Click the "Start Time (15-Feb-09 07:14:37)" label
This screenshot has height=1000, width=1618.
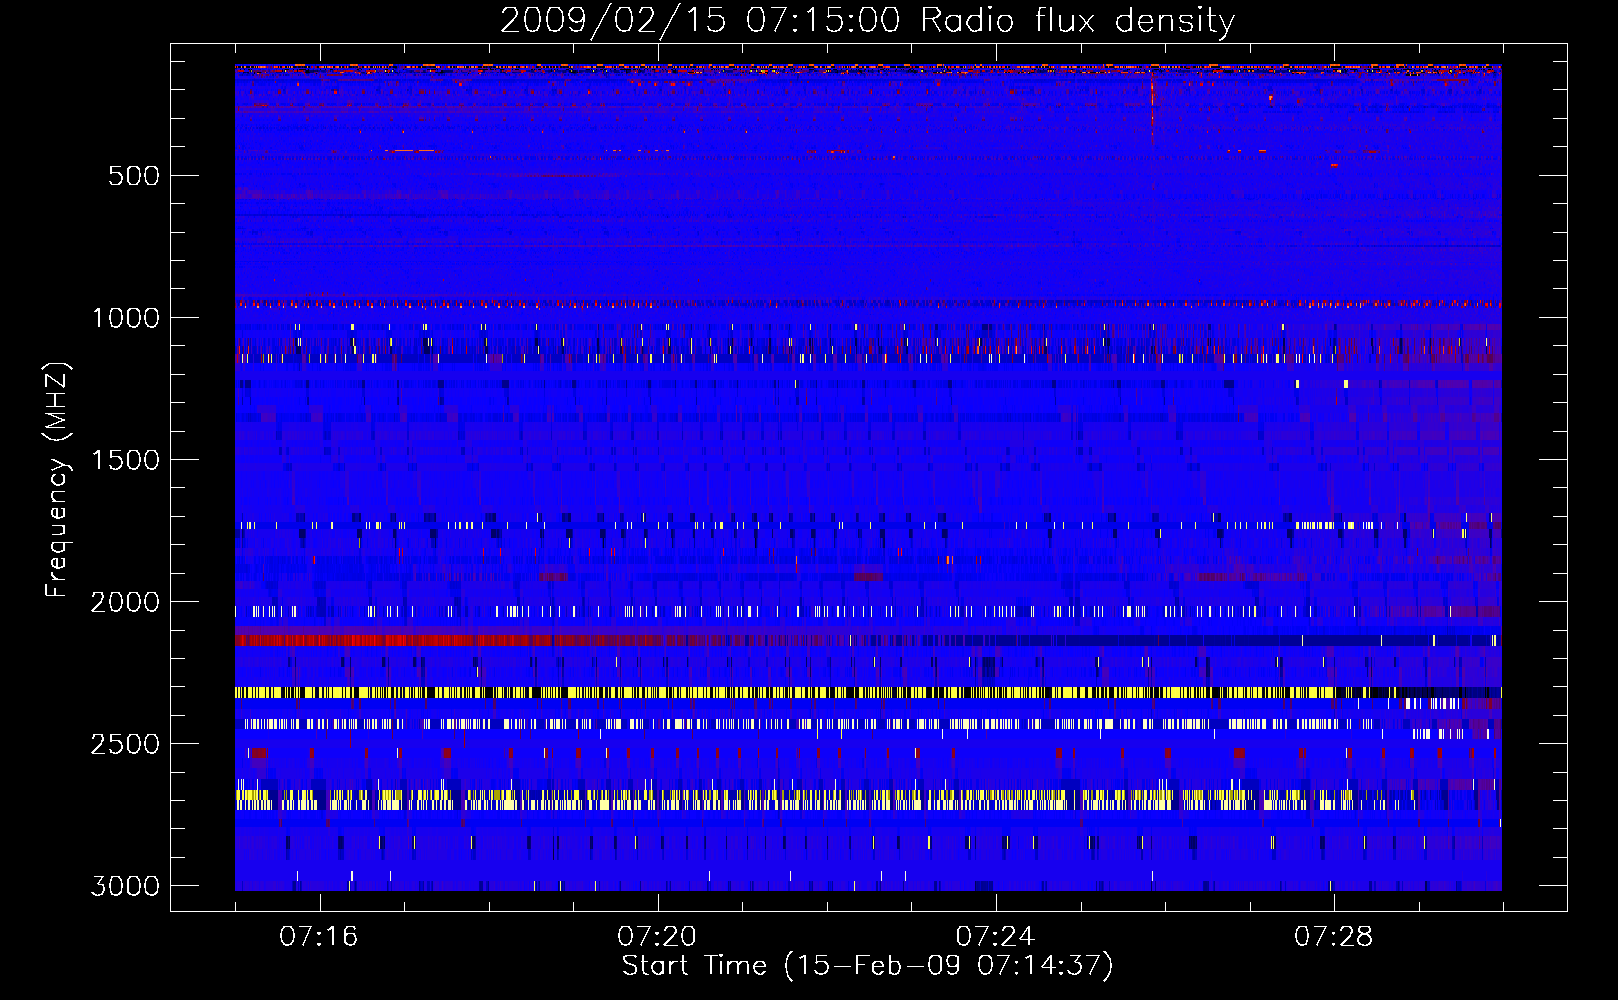(867, 966)
